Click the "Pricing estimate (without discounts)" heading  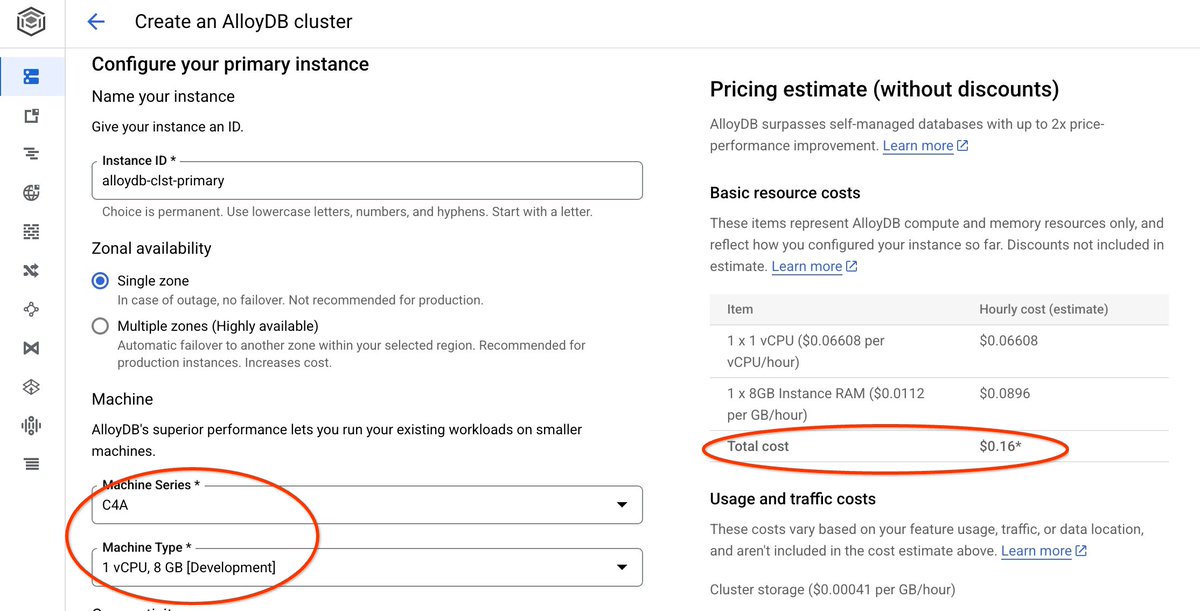point(884,89)
